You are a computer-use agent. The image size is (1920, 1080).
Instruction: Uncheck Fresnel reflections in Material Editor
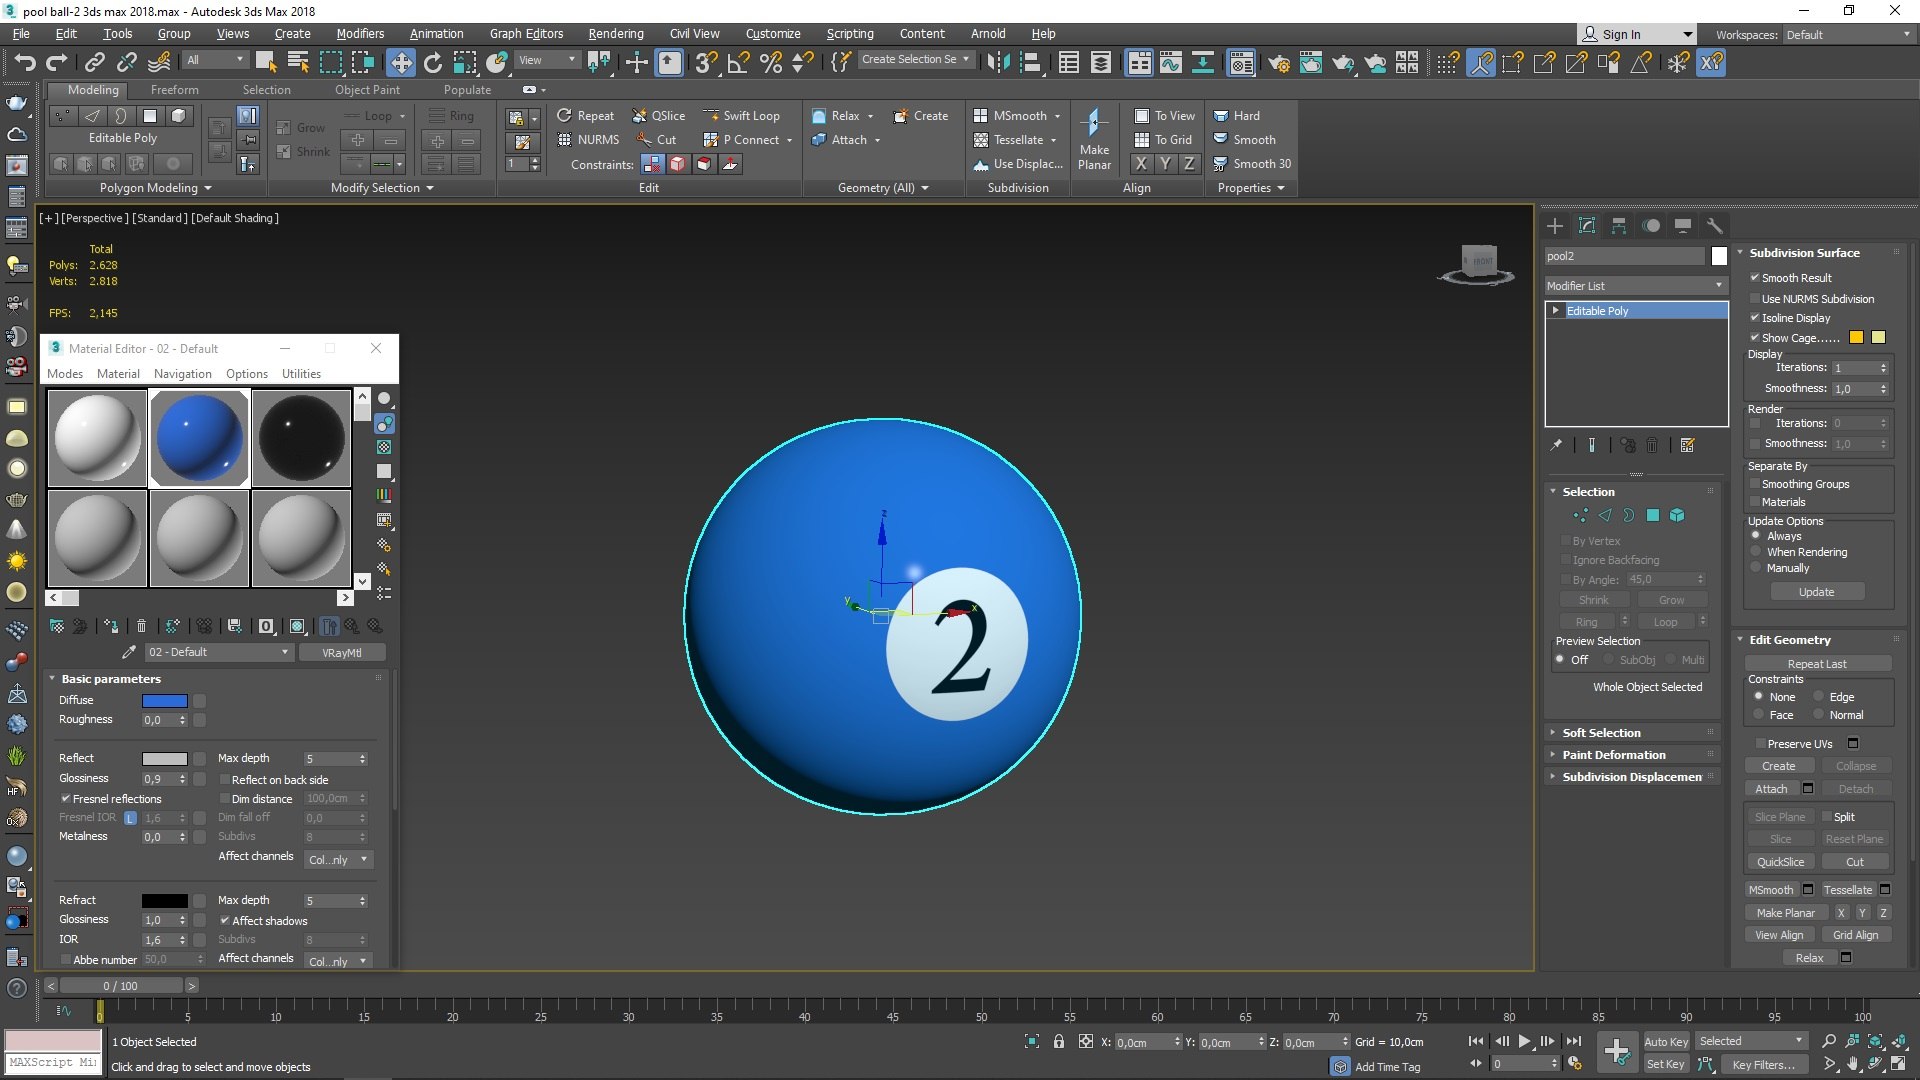point(66,799)
